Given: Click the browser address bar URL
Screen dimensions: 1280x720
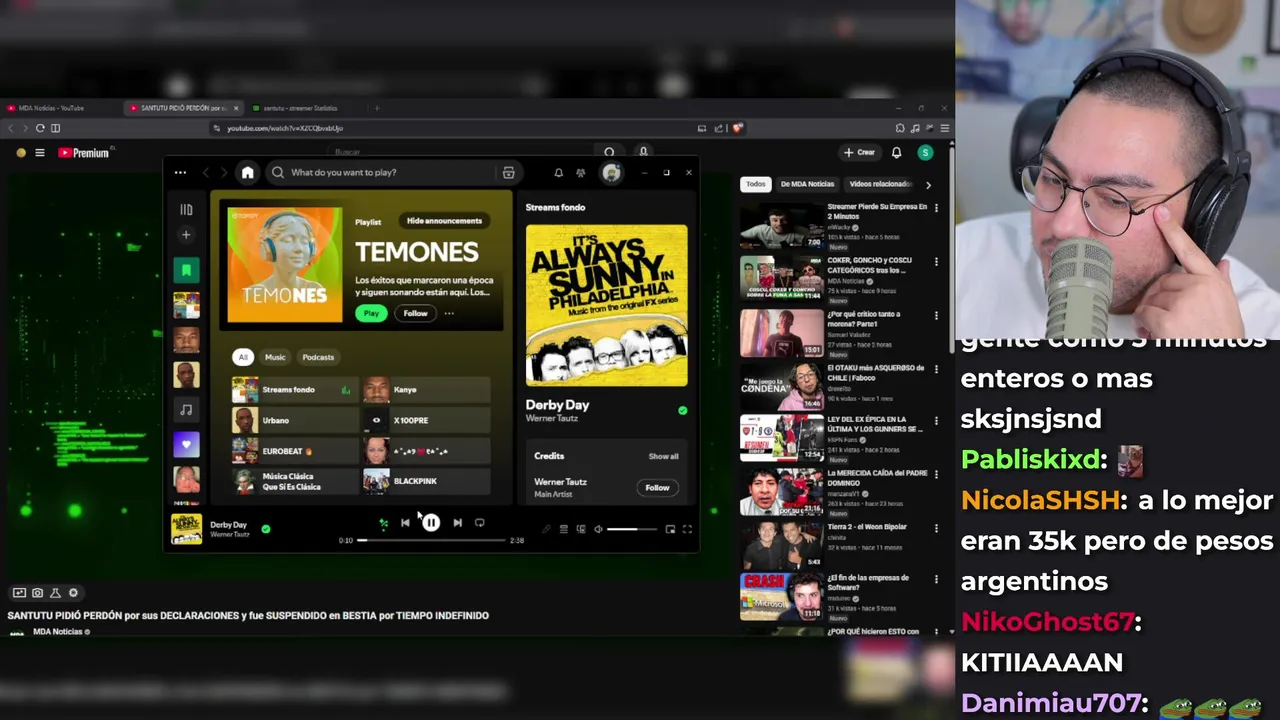Looking at the screenshot, I should 285,128.
